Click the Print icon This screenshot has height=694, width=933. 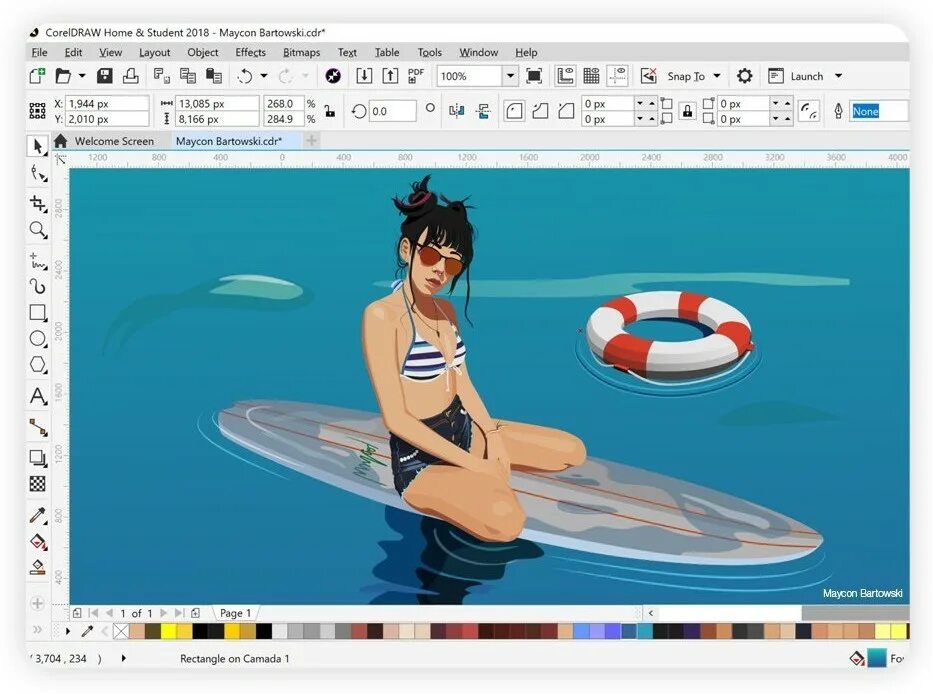point(130,76)
